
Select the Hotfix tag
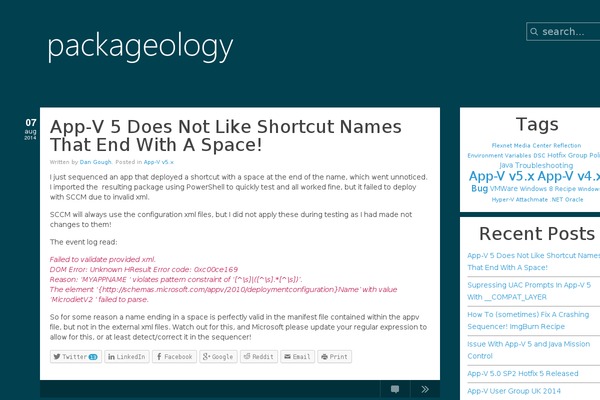pos(557,155)
